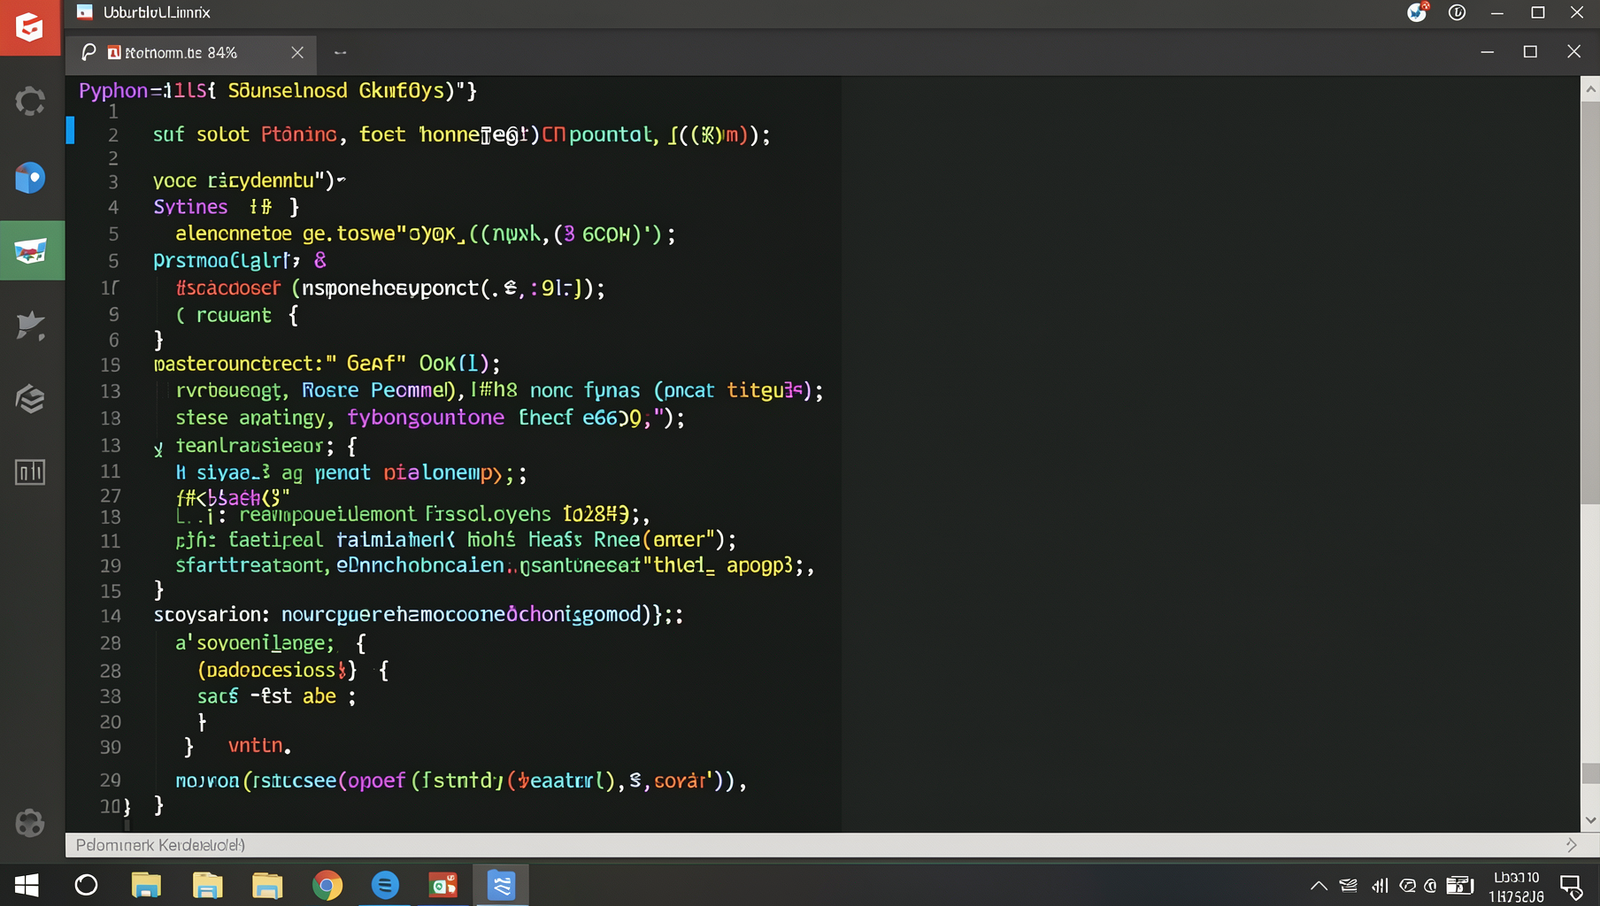Expand the system tray hidden icons chevron
The height and width of the screenshot is (906, 1600).
1319,886
